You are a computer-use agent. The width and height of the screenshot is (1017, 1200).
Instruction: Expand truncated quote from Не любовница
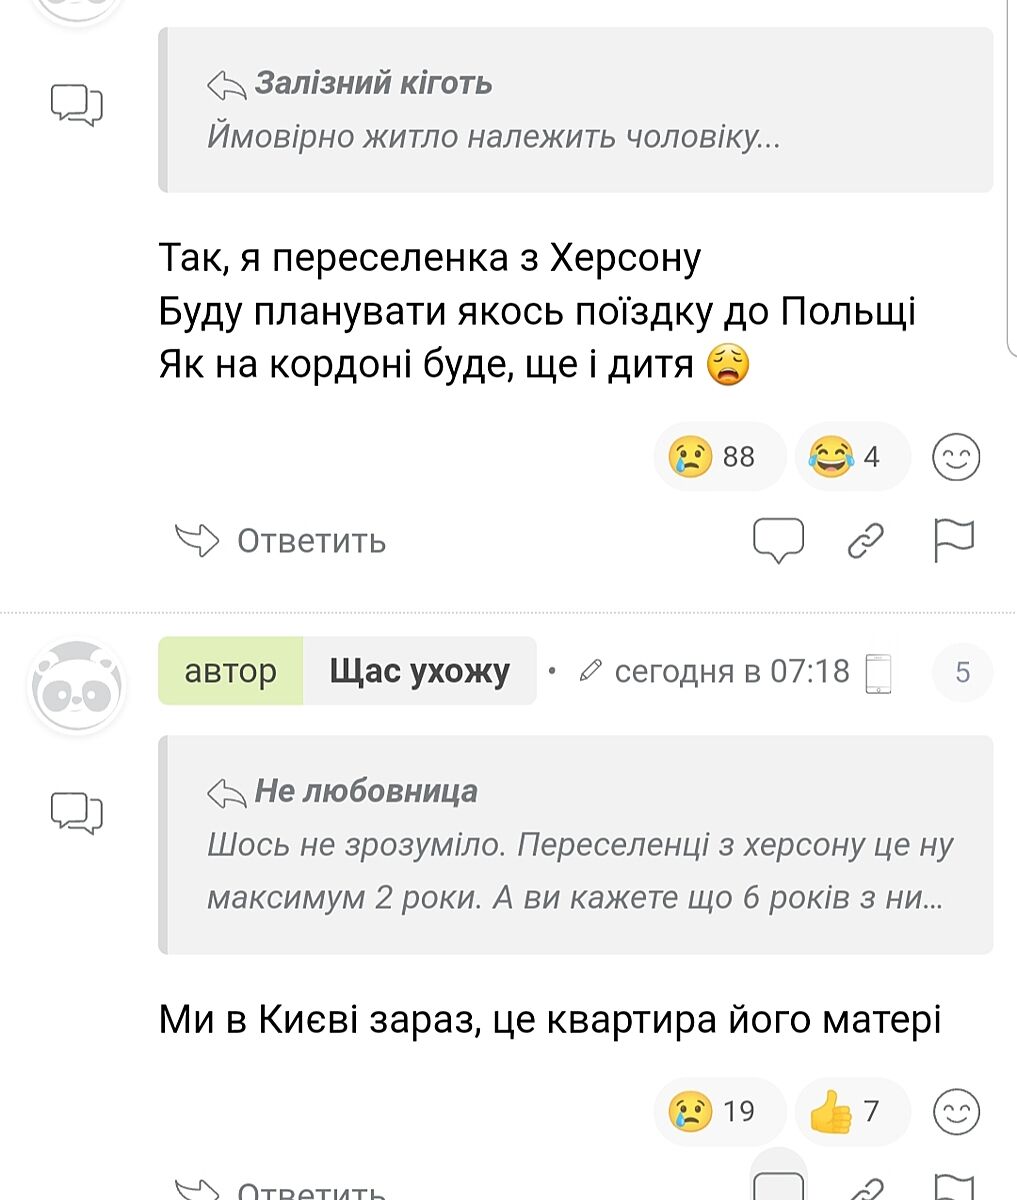pyautogui.click(x=575, y=871)
